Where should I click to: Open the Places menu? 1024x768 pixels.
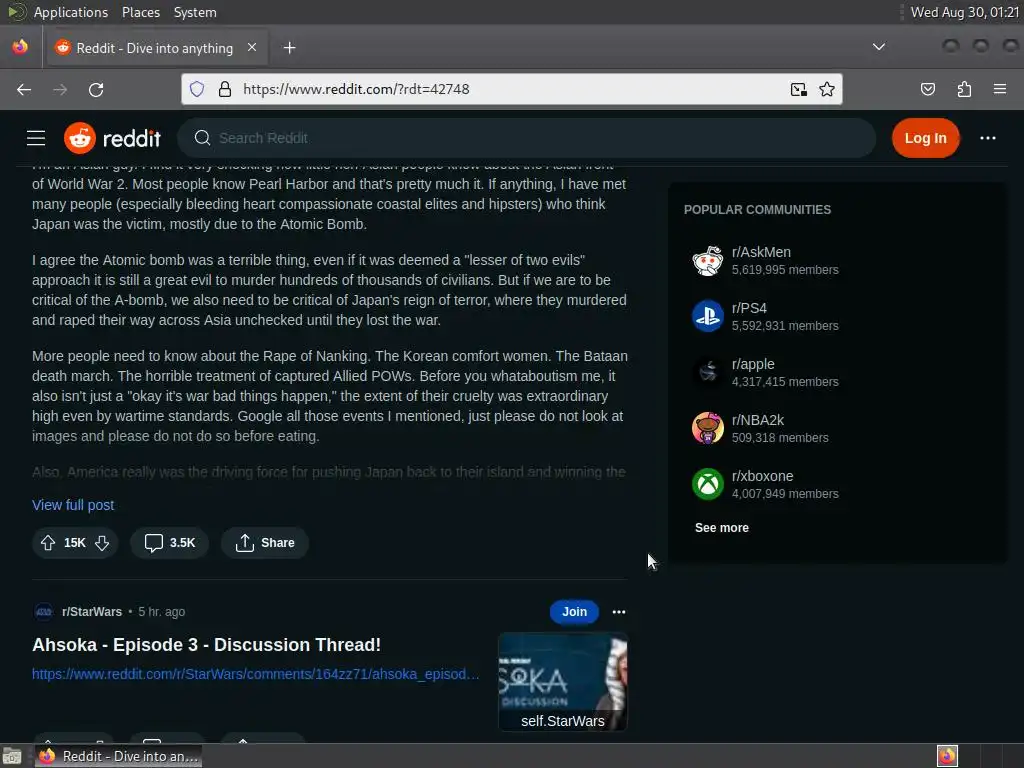tap(141, 12)
